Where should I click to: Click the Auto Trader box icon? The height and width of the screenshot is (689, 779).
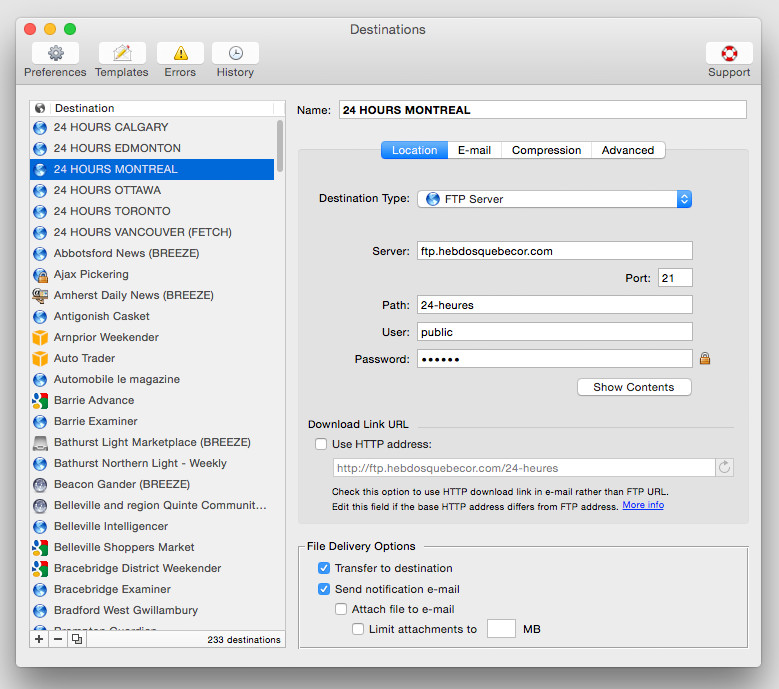click(x=40, y=358)
